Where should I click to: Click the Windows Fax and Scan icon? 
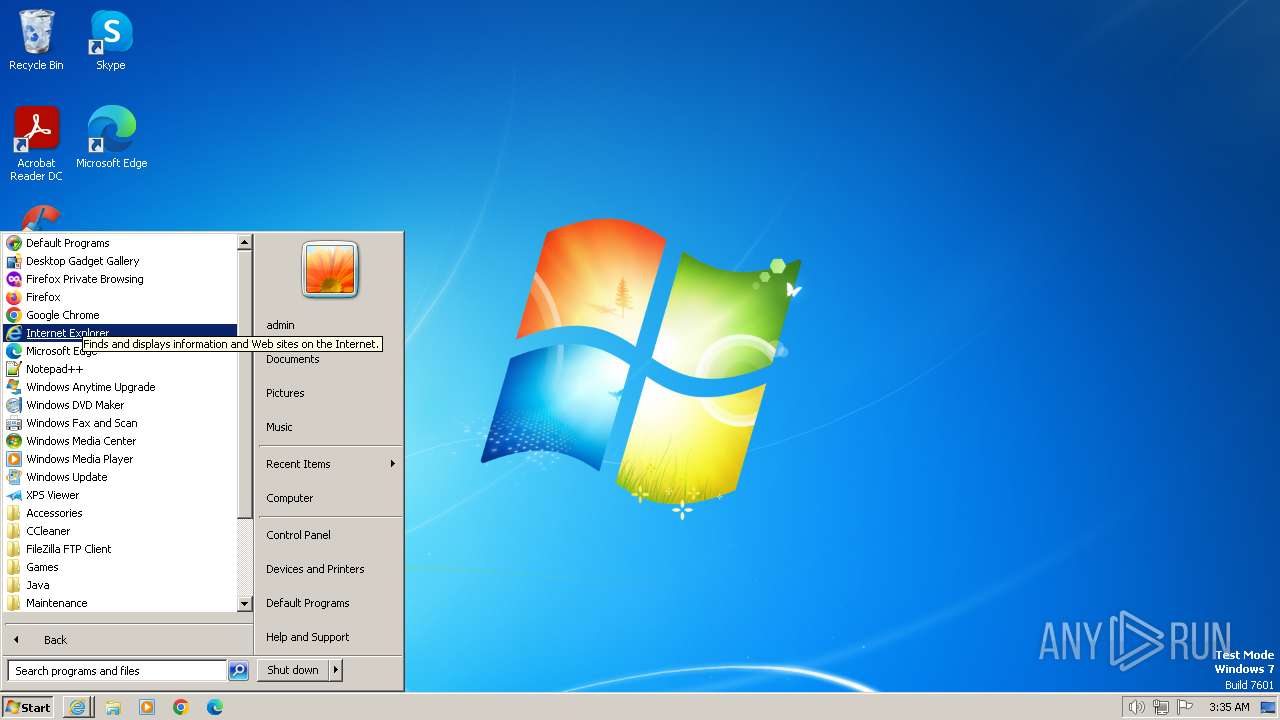pyautogui.click(x=14, y=423)
